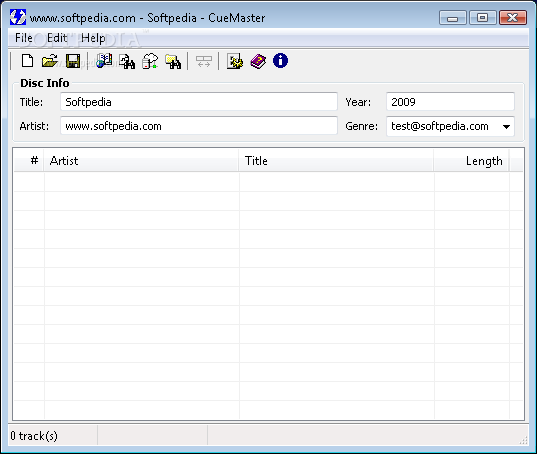This screenshot has height=454, width=537.
Task: Sort tracks by Artist column header
Action: (x=141, y=160)
